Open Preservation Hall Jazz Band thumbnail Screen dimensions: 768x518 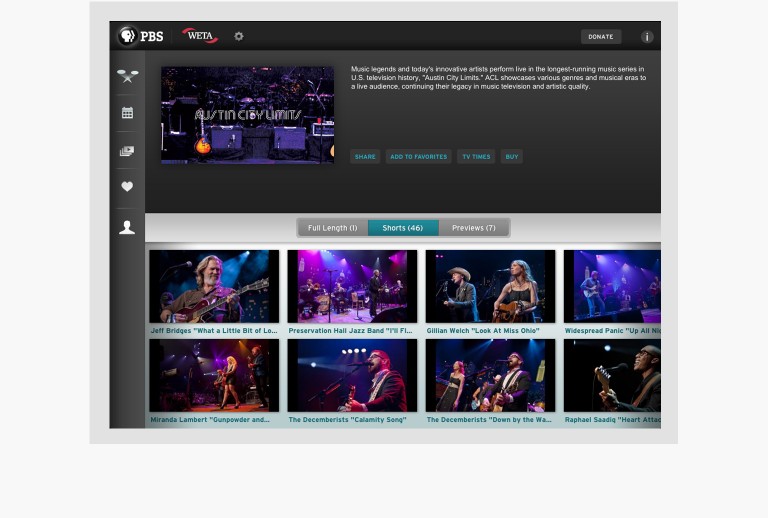point(352,286)
